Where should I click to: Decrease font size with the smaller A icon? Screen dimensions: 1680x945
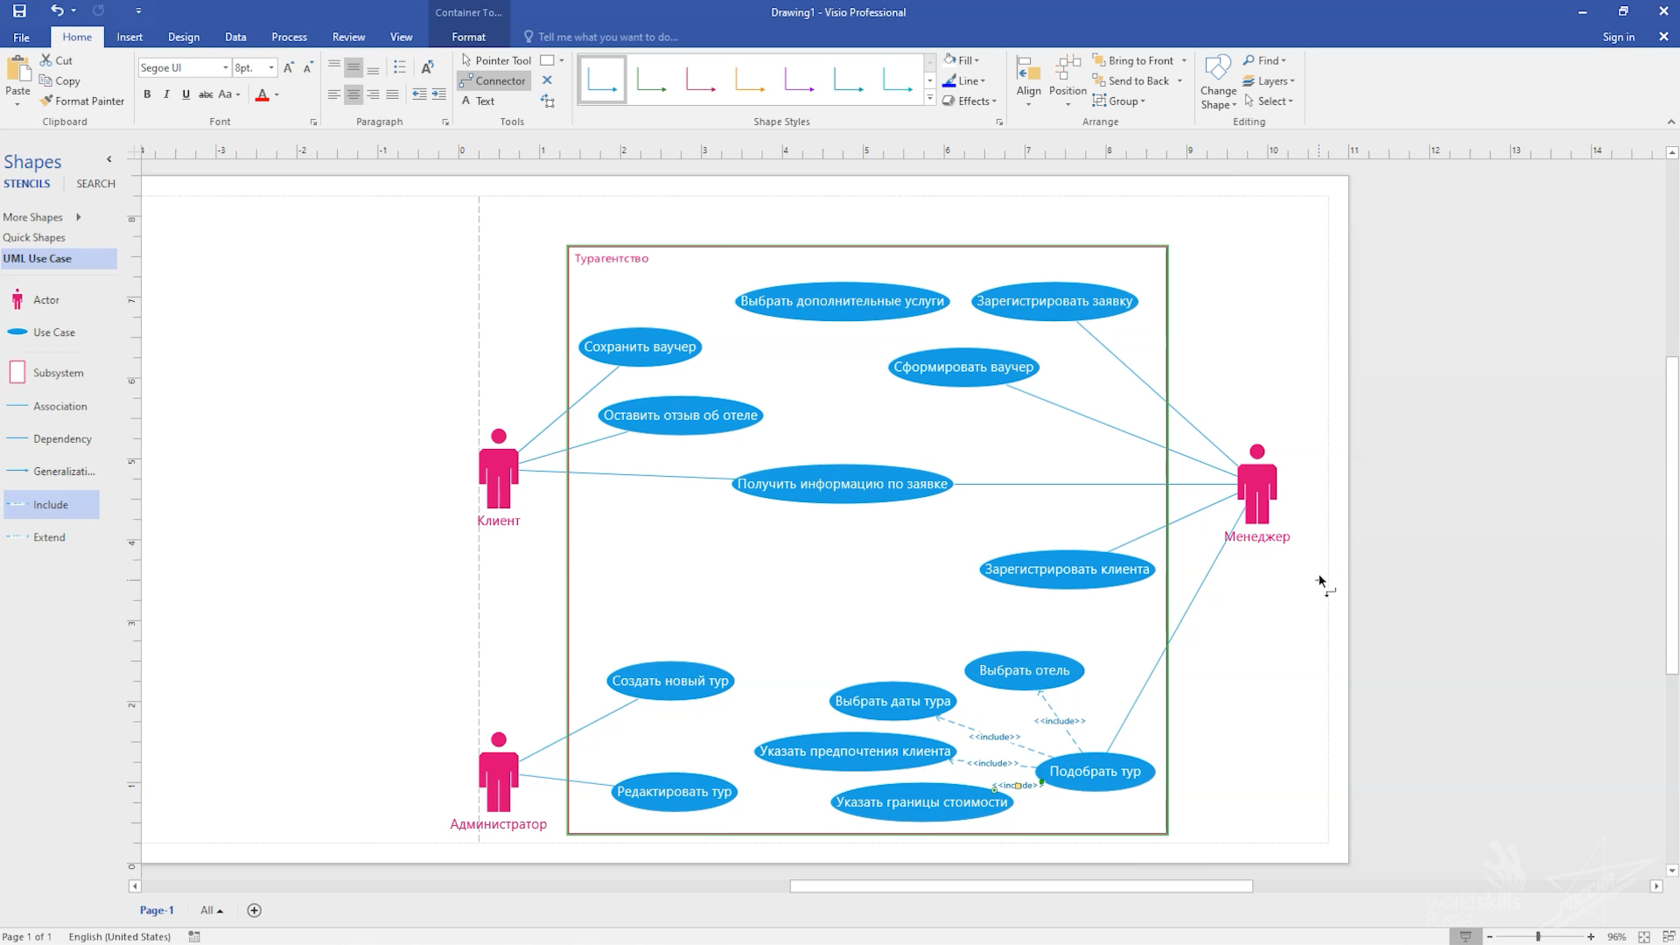[308, 67]
